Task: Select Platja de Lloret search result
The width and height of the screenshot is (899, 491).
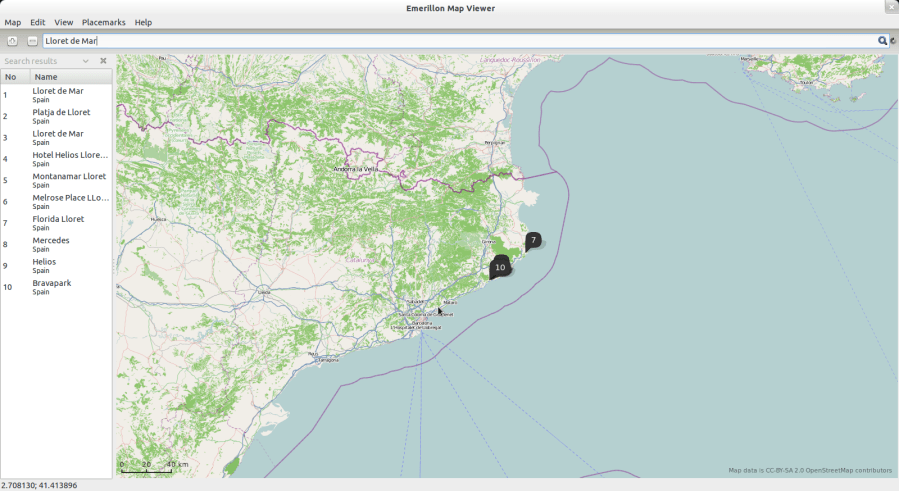Action: pyautogui.click(x=61, y=116)
